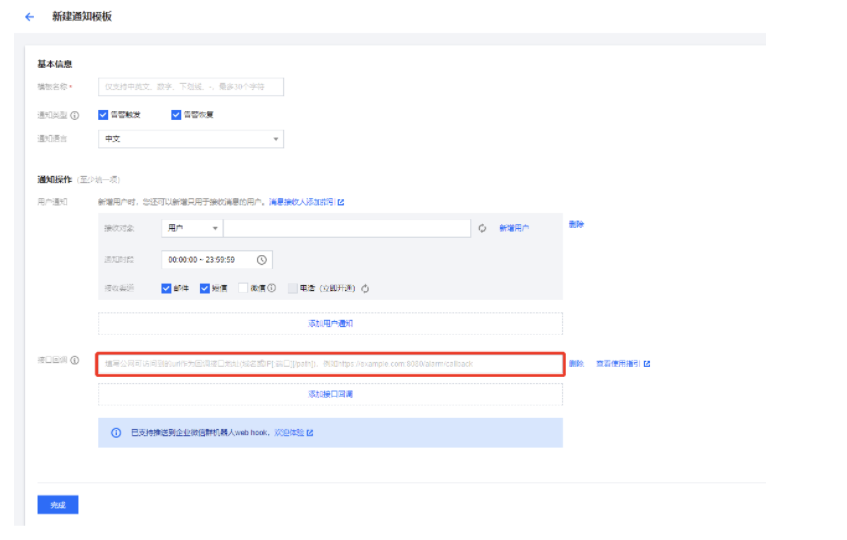Open the notification language dropdown
Image resolution: width=847 pixels, height=540 pixels.
(x=190, y=139)
